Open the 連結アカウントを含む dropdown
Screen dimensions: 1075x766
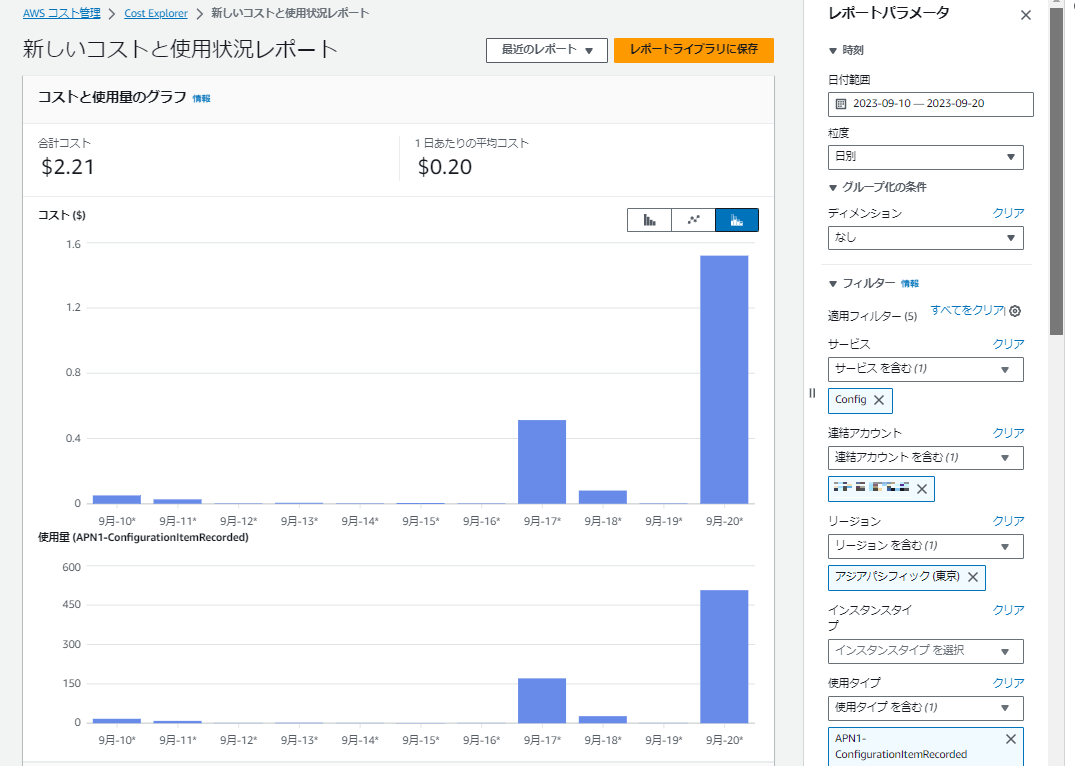pos(926,457)
